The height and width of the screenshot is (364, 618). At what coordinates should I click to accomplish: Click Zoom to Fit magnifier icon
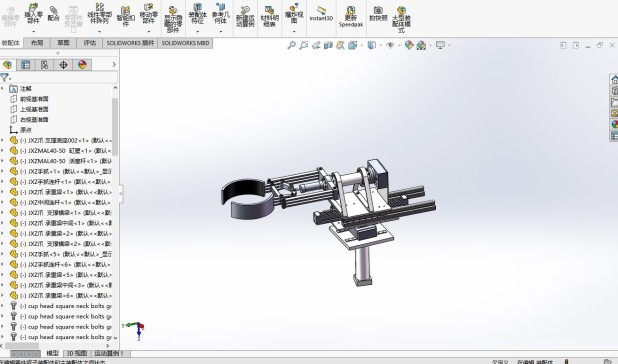coord(291,45)
